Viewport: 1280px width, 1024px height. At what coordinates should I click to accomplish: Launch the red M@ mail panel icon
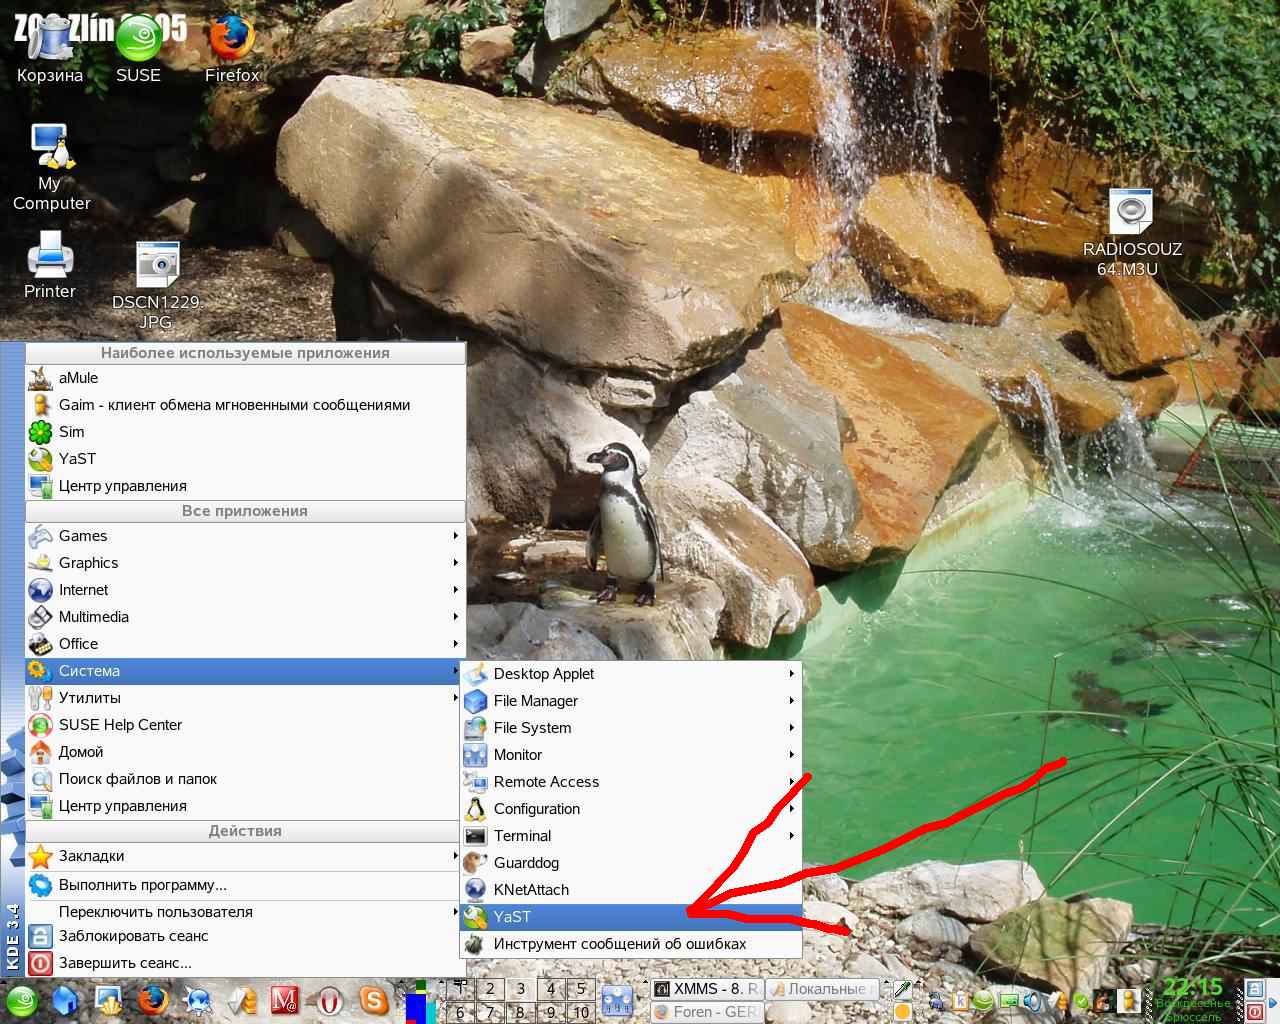coord(285,1001)
